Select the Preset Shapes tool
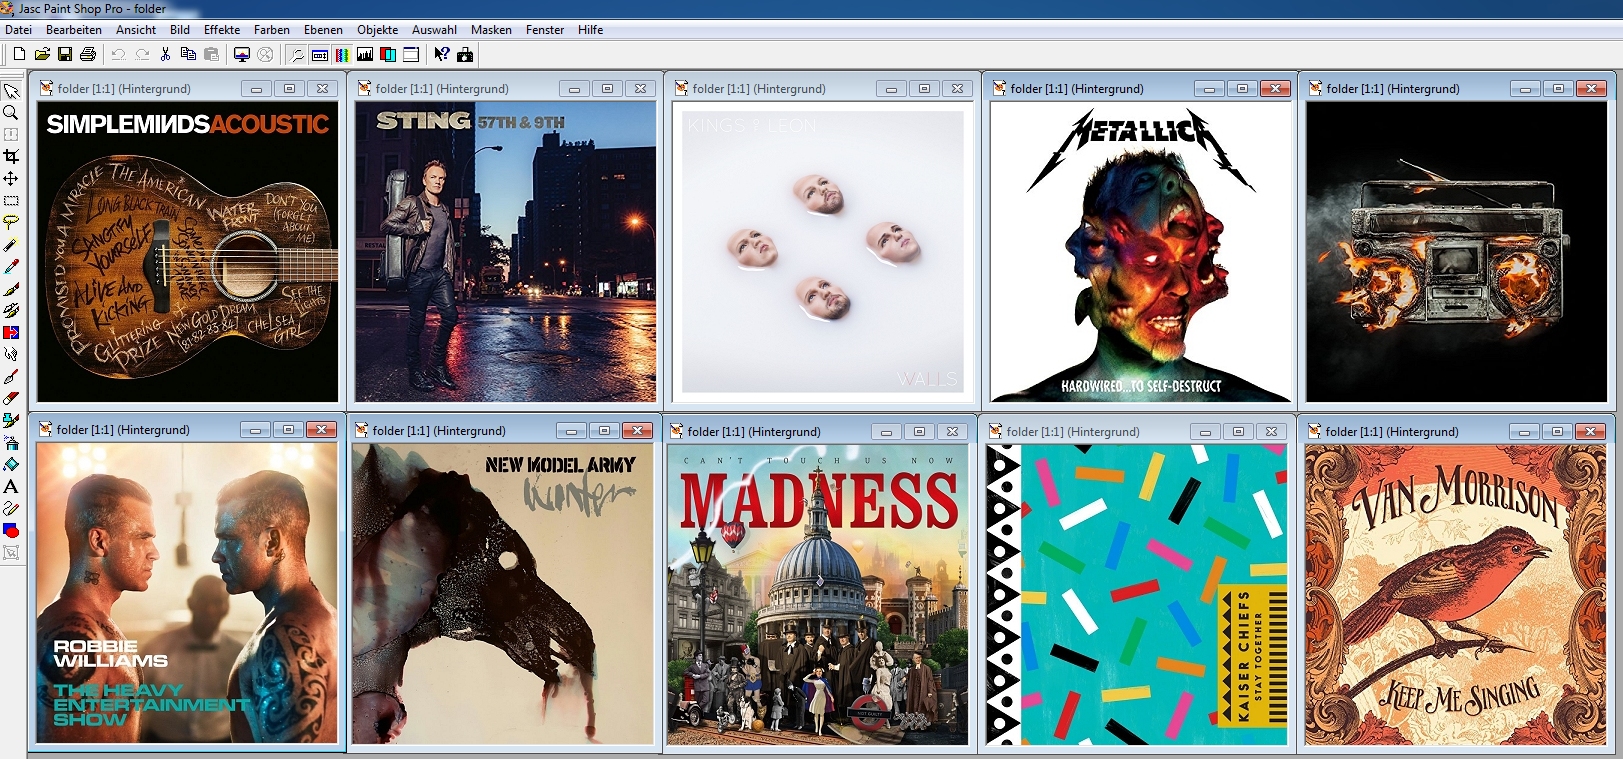Image resolution: width=1623 pixels, height=759 pixels. pos(11,531)
